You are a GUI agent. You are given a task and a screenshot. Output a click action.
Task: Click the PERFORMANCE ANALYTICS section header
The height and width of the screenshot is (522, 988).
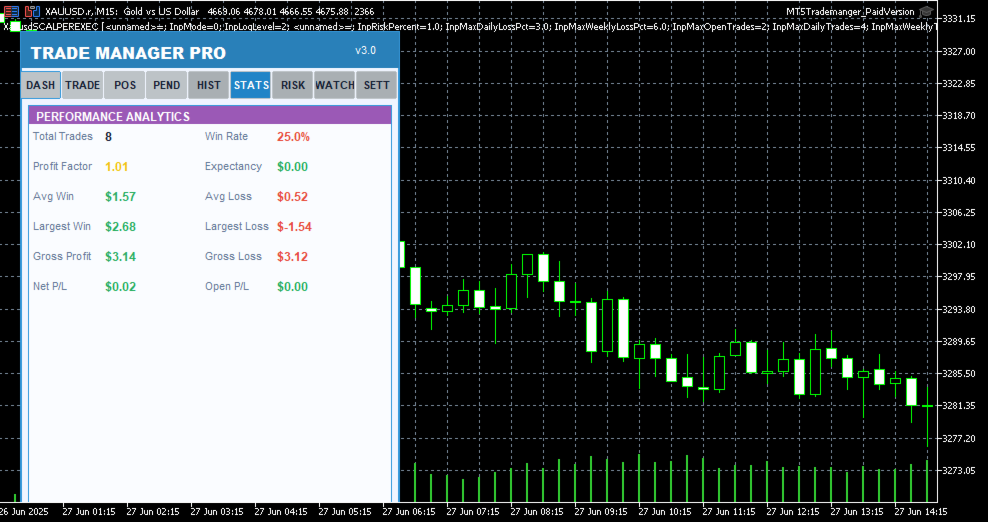click(210, 116)
